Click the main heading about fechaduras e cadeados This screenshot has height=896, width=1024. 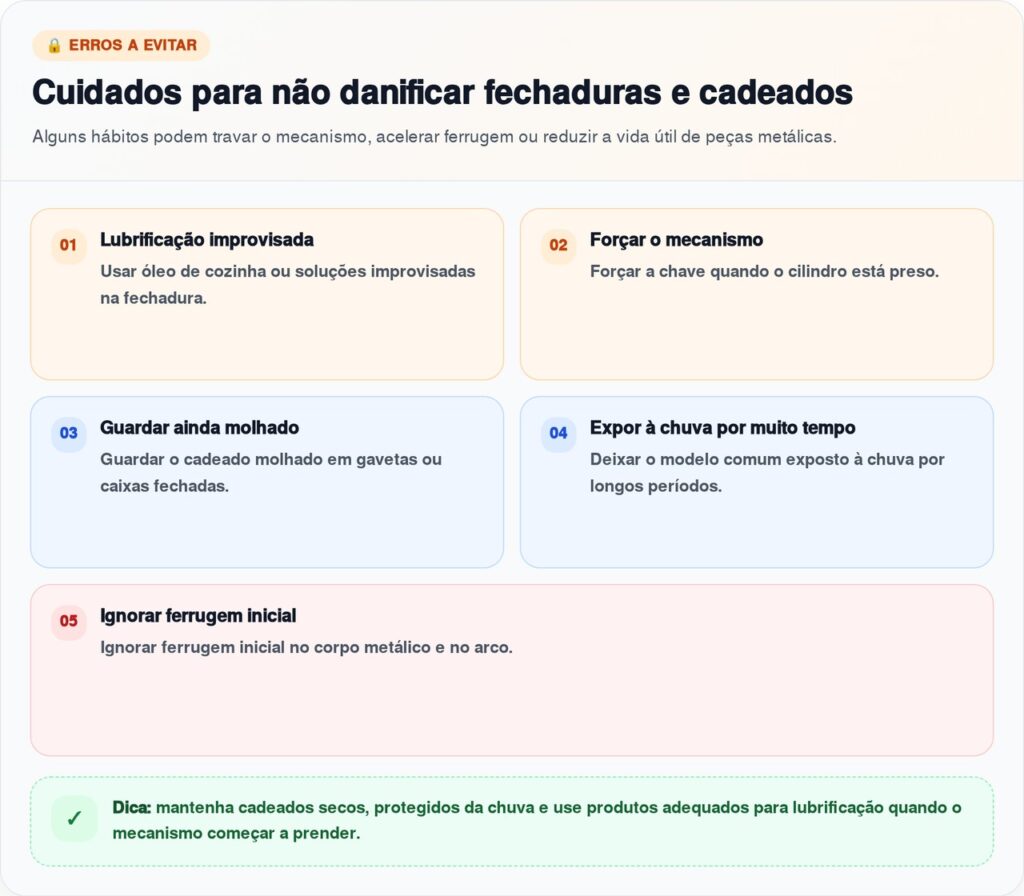[x=442, y=92]
